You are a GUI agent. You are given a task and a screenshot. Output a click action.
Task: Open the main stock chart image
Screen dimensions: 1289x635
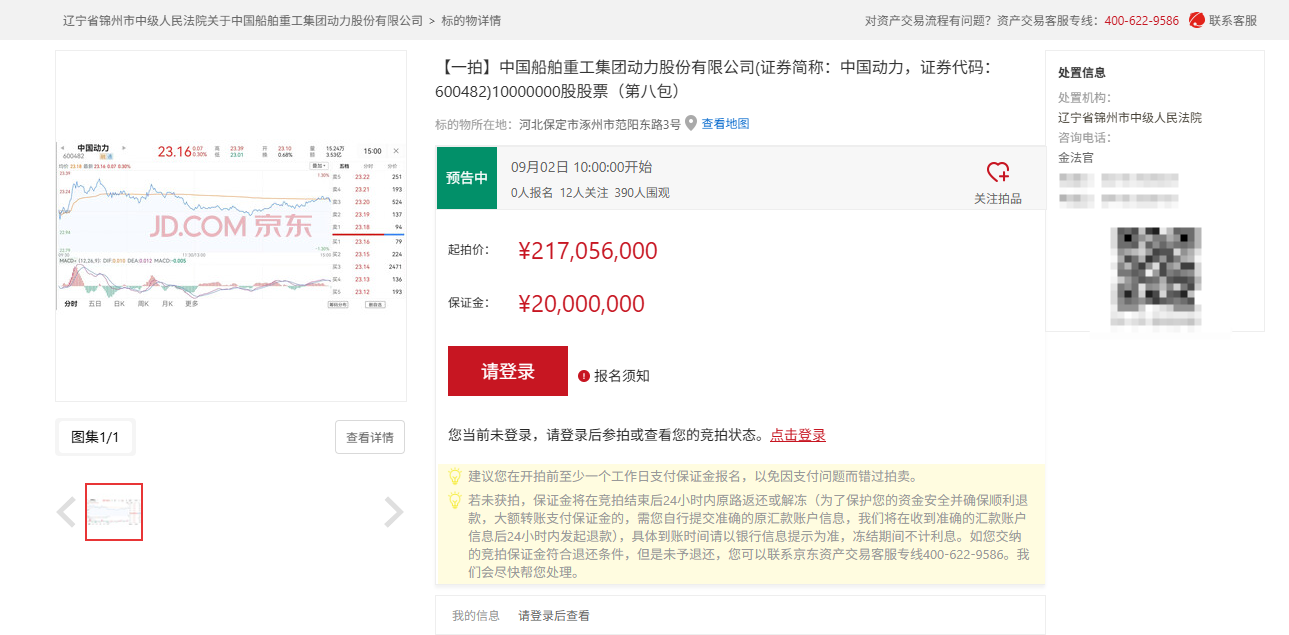click(231, 225)
